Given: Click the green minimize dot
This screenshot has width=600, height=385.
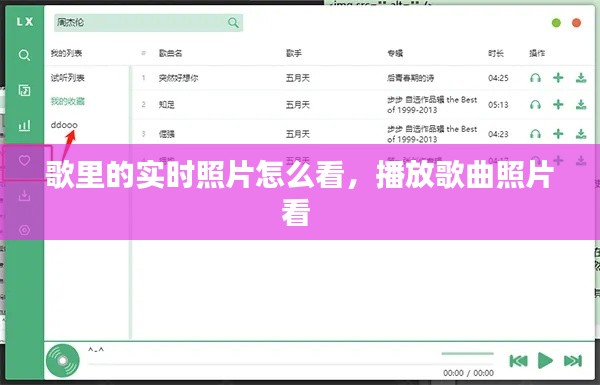Looking at the screenshot, I should click(556, 23).
